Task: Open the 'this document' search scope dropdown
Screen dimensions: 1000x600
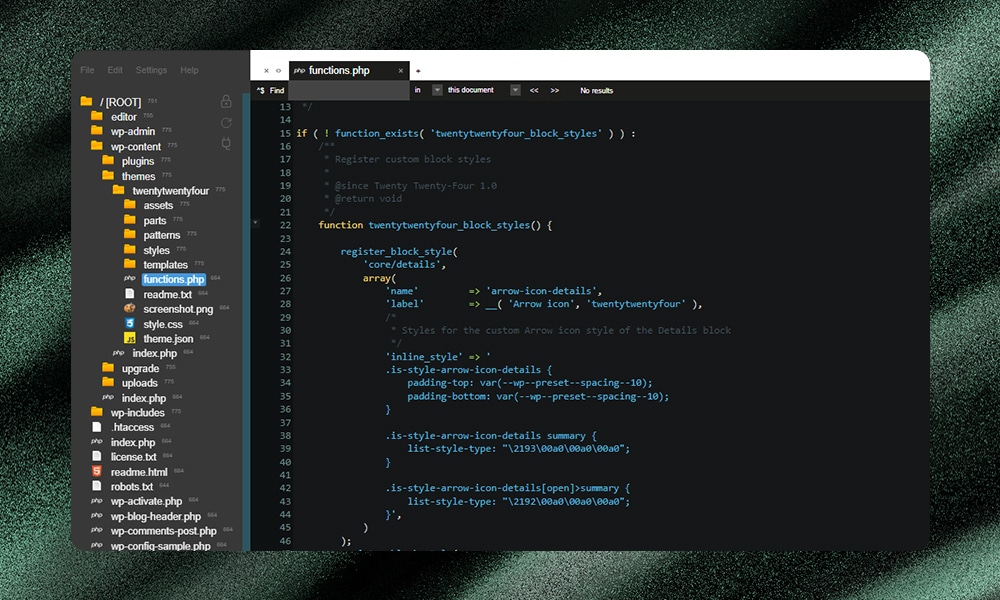Action: point(515,90)
